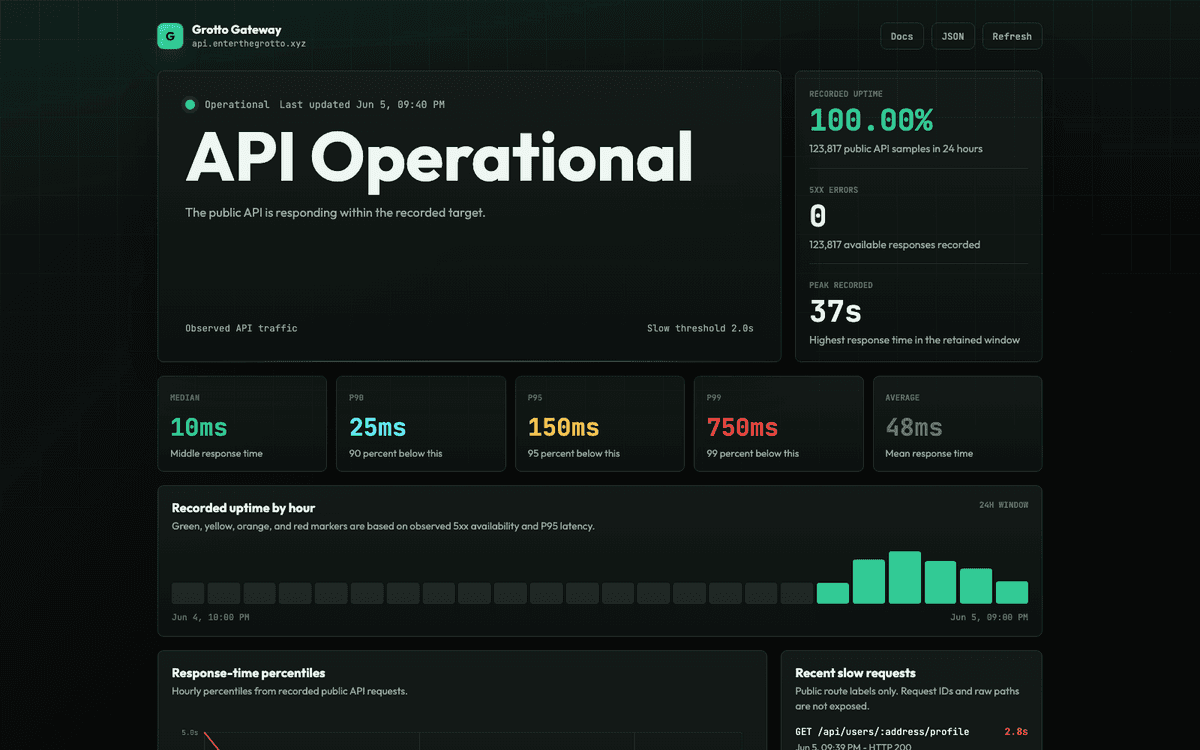The height and width of the screenshot is (750, 1200).
Task: Click the API Operational headline
Action: (439, 159)
